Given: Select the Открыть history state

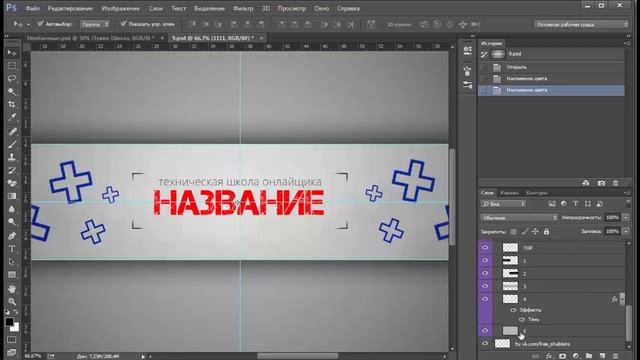Looking at the screenshot, I should tap(551, 67).
